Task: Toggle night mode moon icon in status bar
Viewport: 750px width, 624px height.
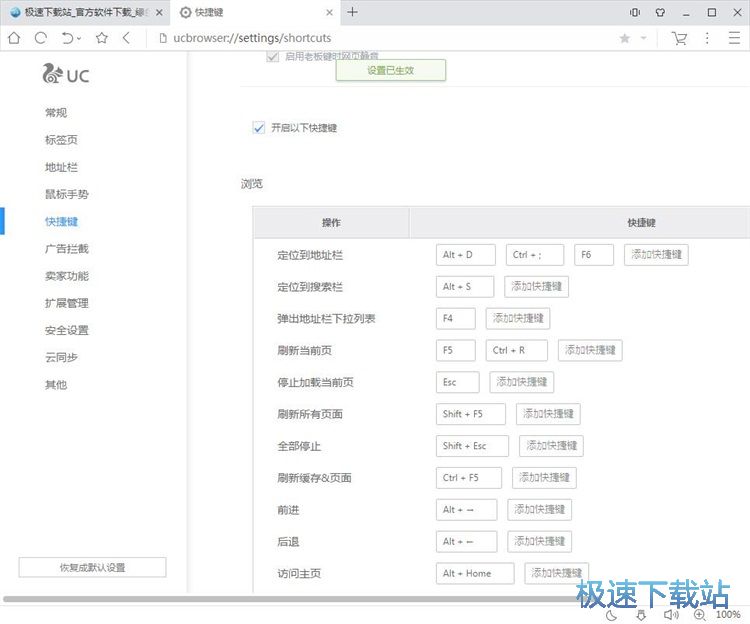Action: tap(611, 615)
